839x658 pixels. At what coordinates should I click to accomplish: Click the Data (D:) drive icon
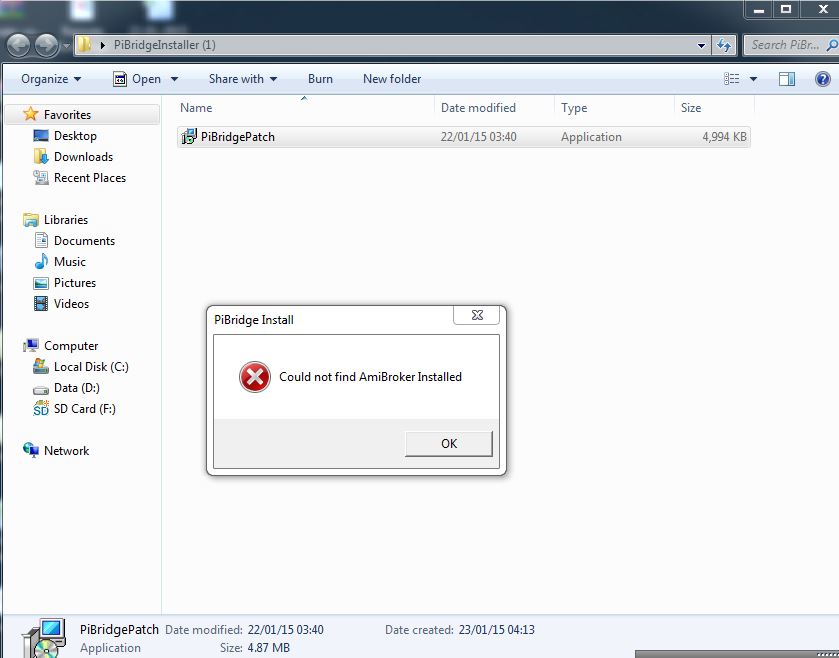point(41,389)
